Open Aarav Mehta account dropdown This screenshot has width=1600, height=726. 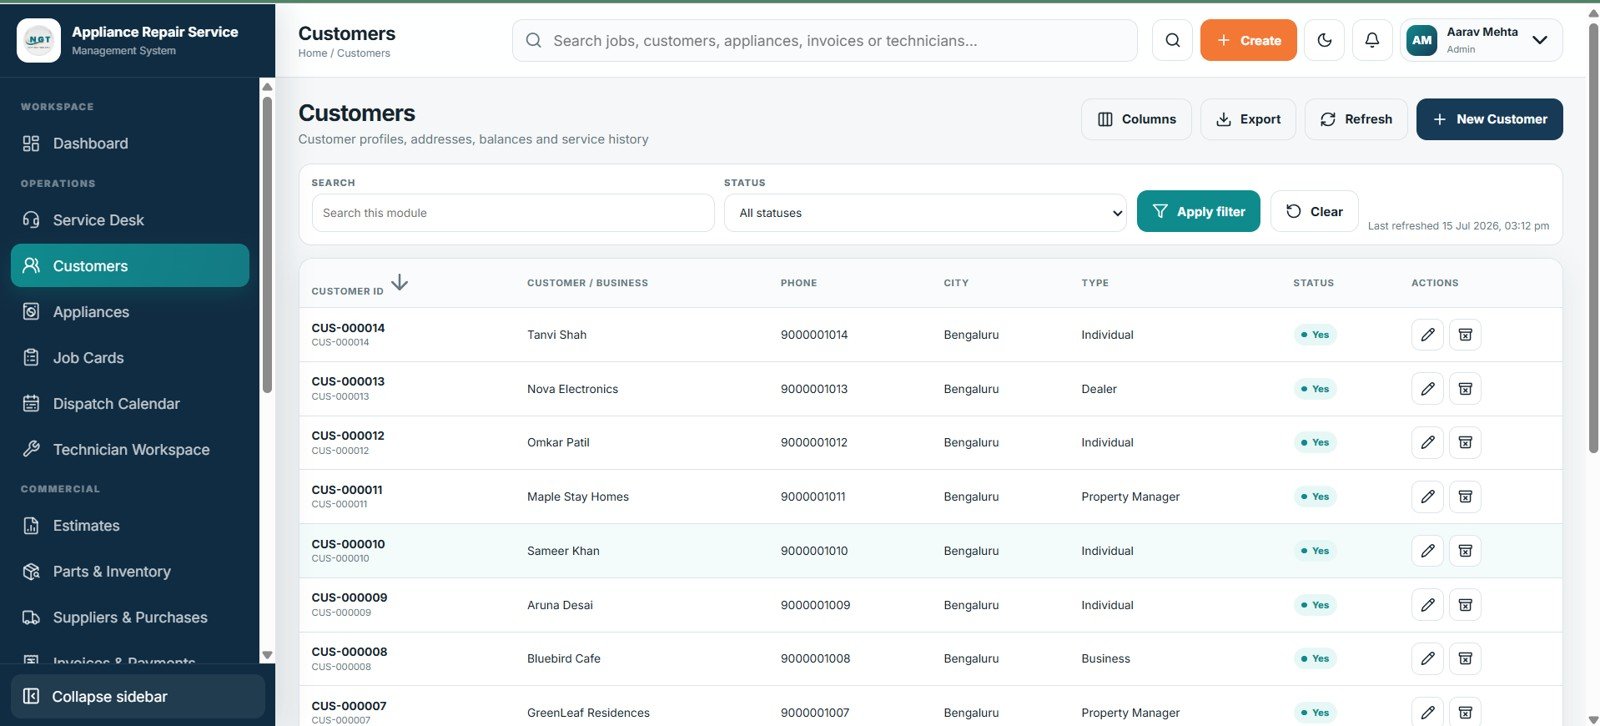(1481, 40)
